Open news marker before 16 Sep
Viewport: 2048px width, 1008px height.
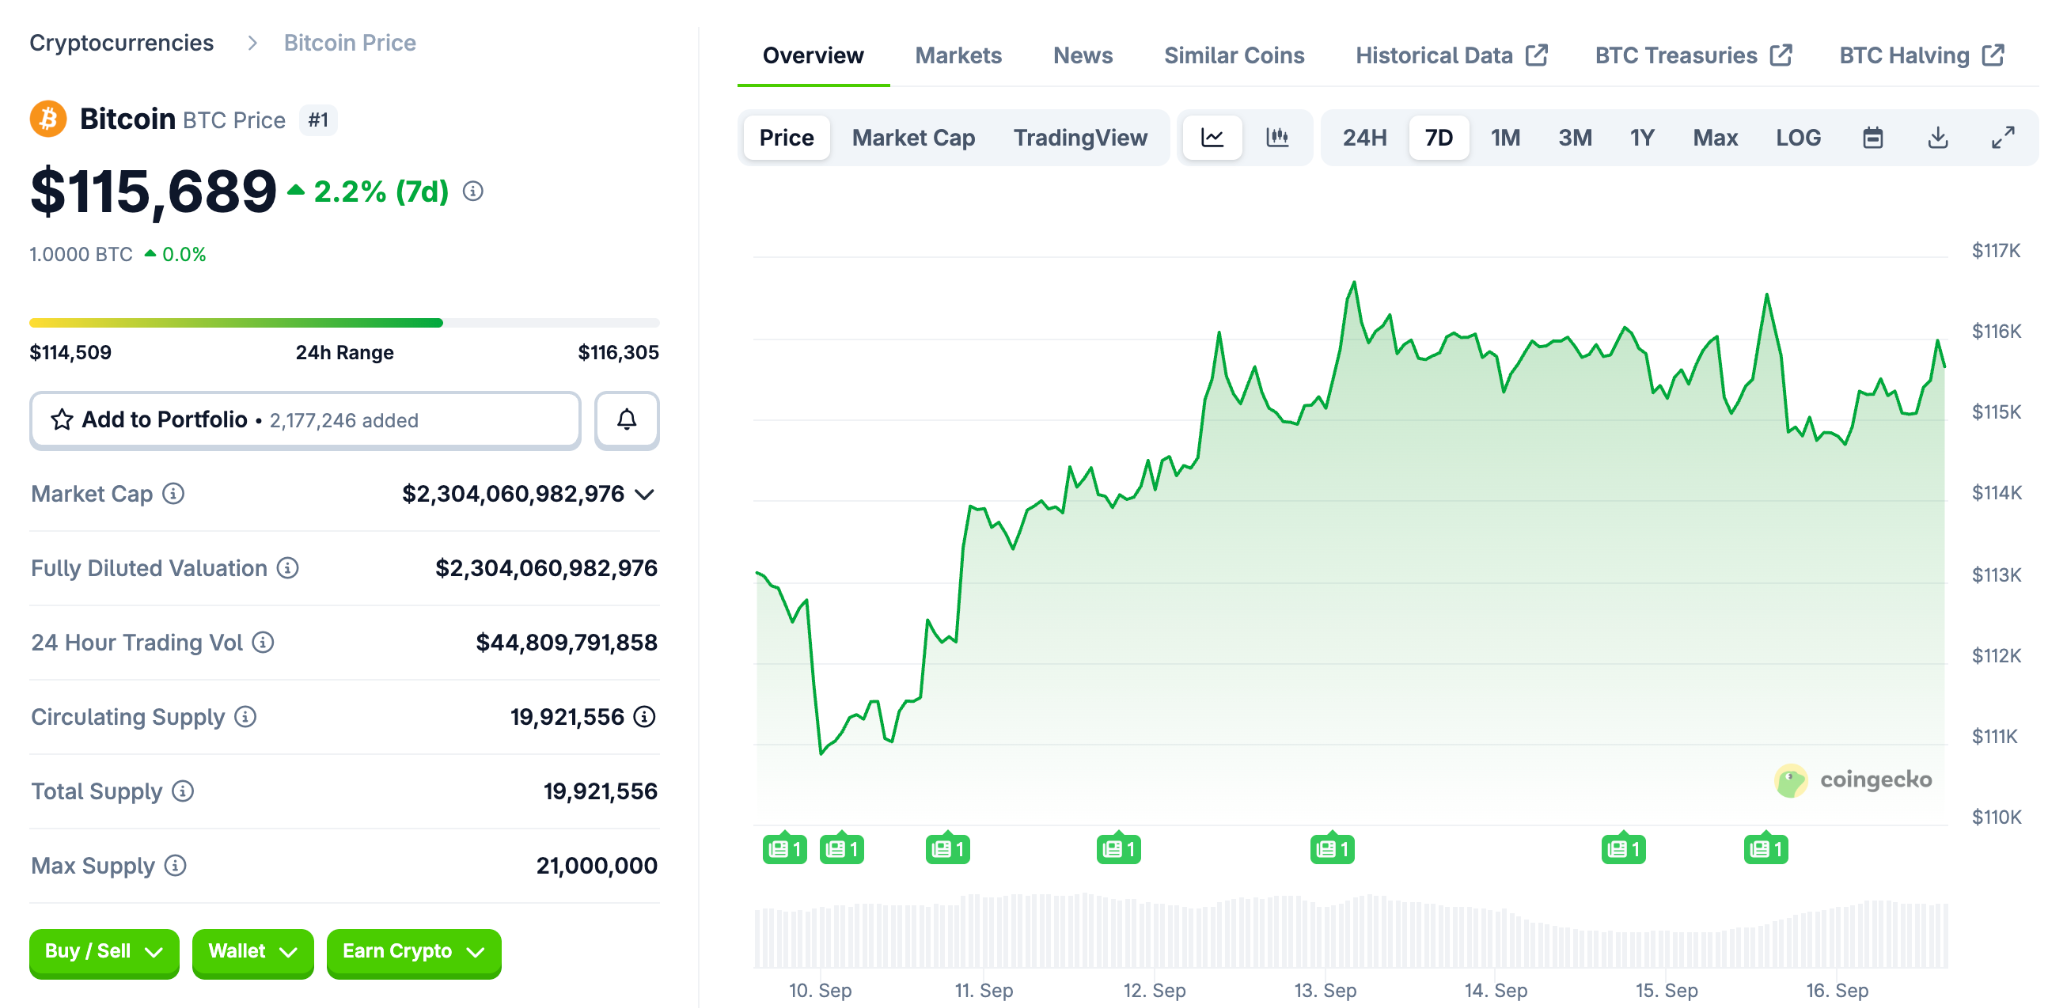pyautogui.click(x=1766, y=849)
